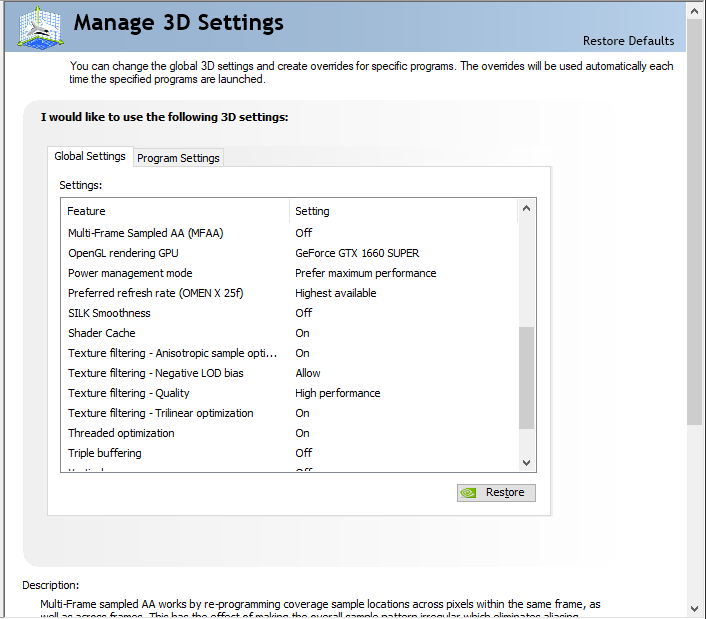Click the page scroll up arrow
Viewport: 706px width, 619px height.
click(694, 11)
